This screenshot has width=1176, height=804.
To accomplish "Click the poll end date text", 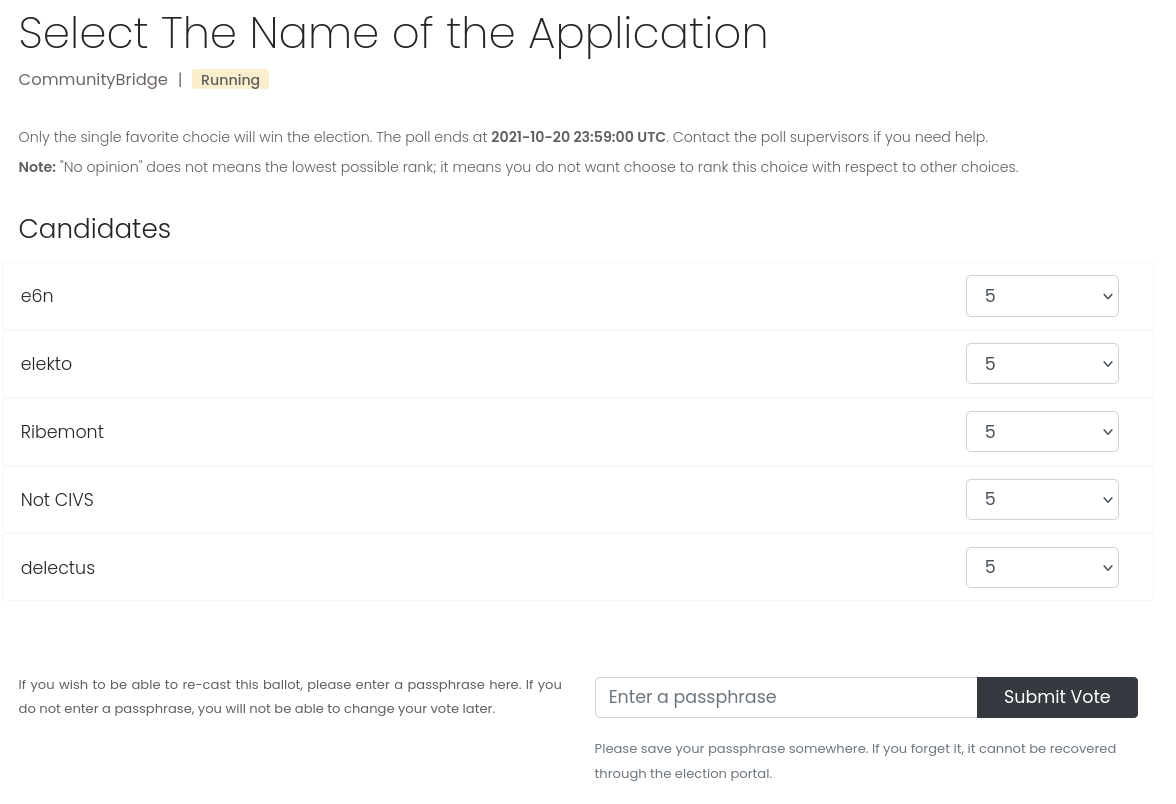I will coord(577,137).
